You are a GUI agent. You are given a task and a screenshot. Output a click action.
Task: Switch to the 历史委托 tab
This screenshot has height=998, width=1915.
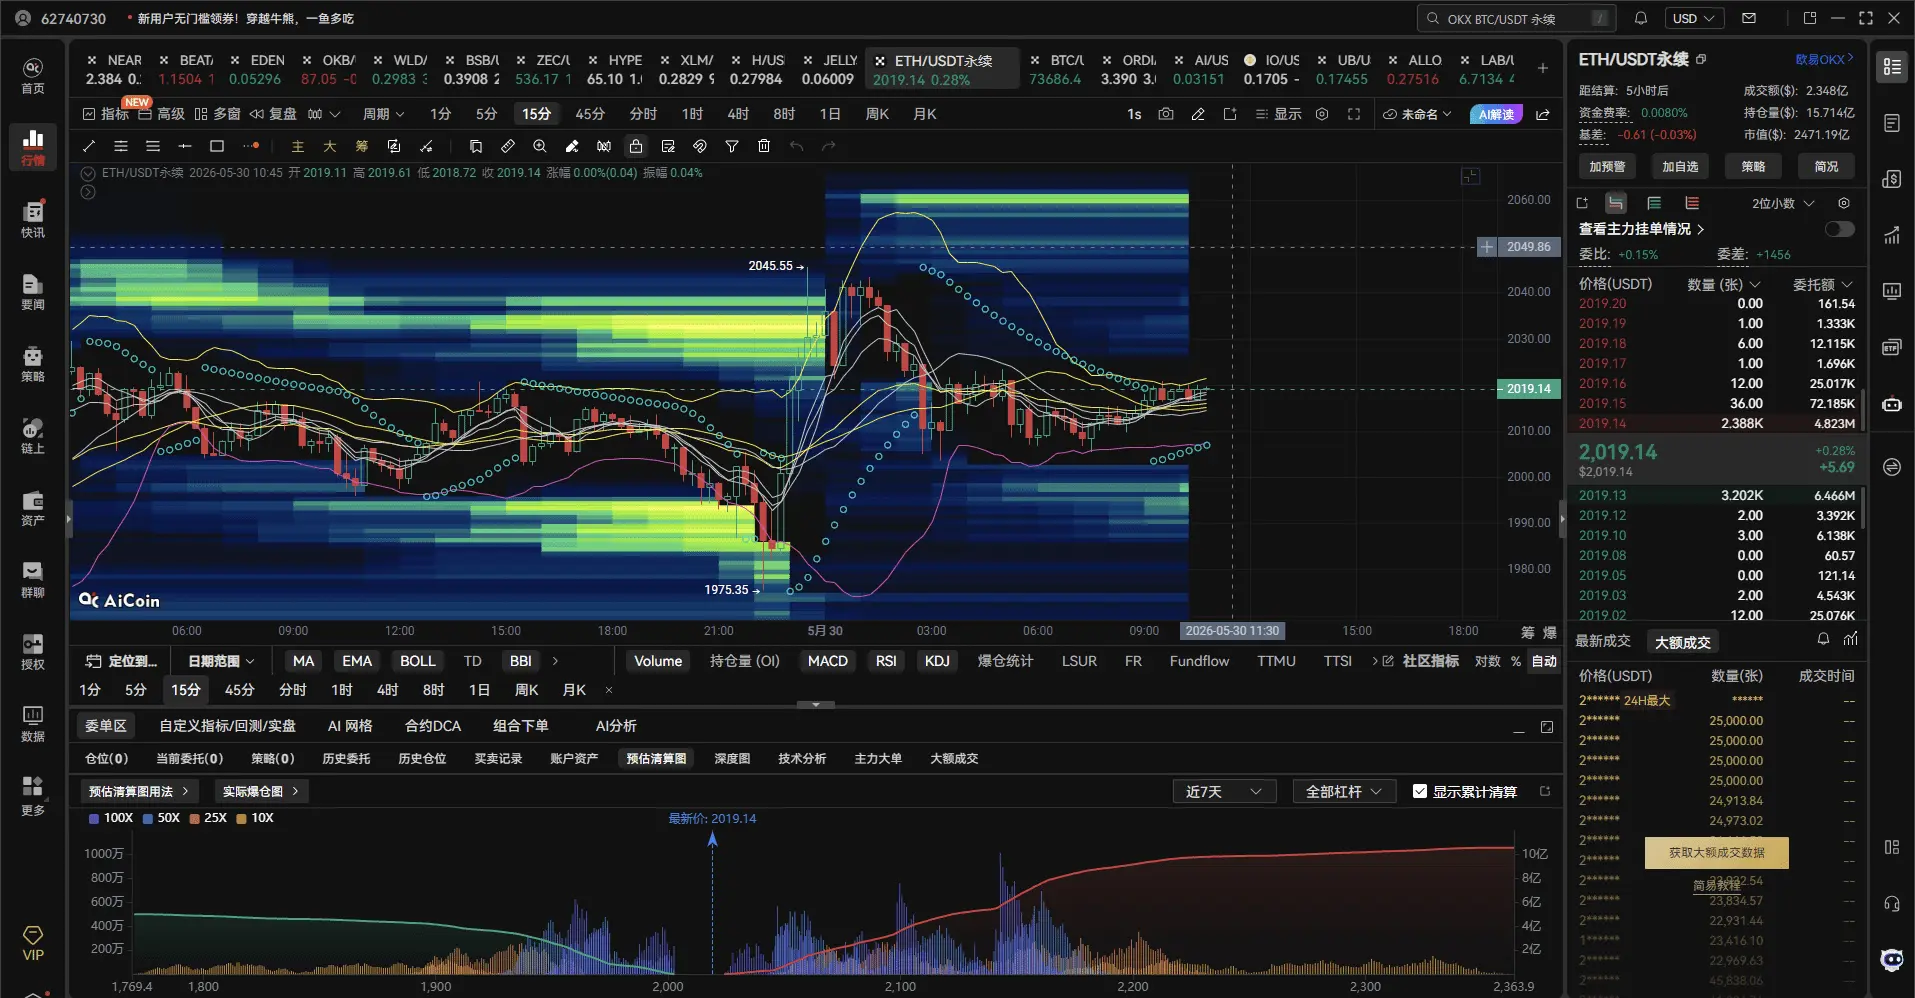tap(346, 758)
